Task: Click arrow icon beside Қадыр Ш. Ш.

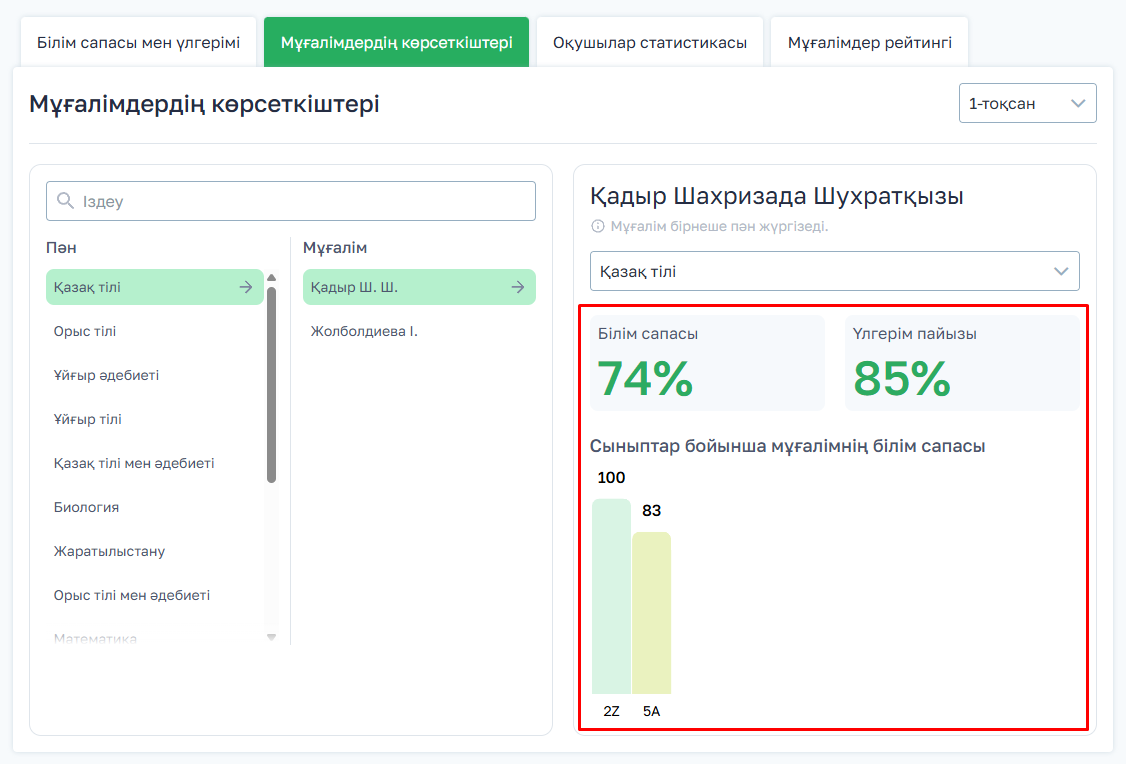Action: [x=518, y=288]
